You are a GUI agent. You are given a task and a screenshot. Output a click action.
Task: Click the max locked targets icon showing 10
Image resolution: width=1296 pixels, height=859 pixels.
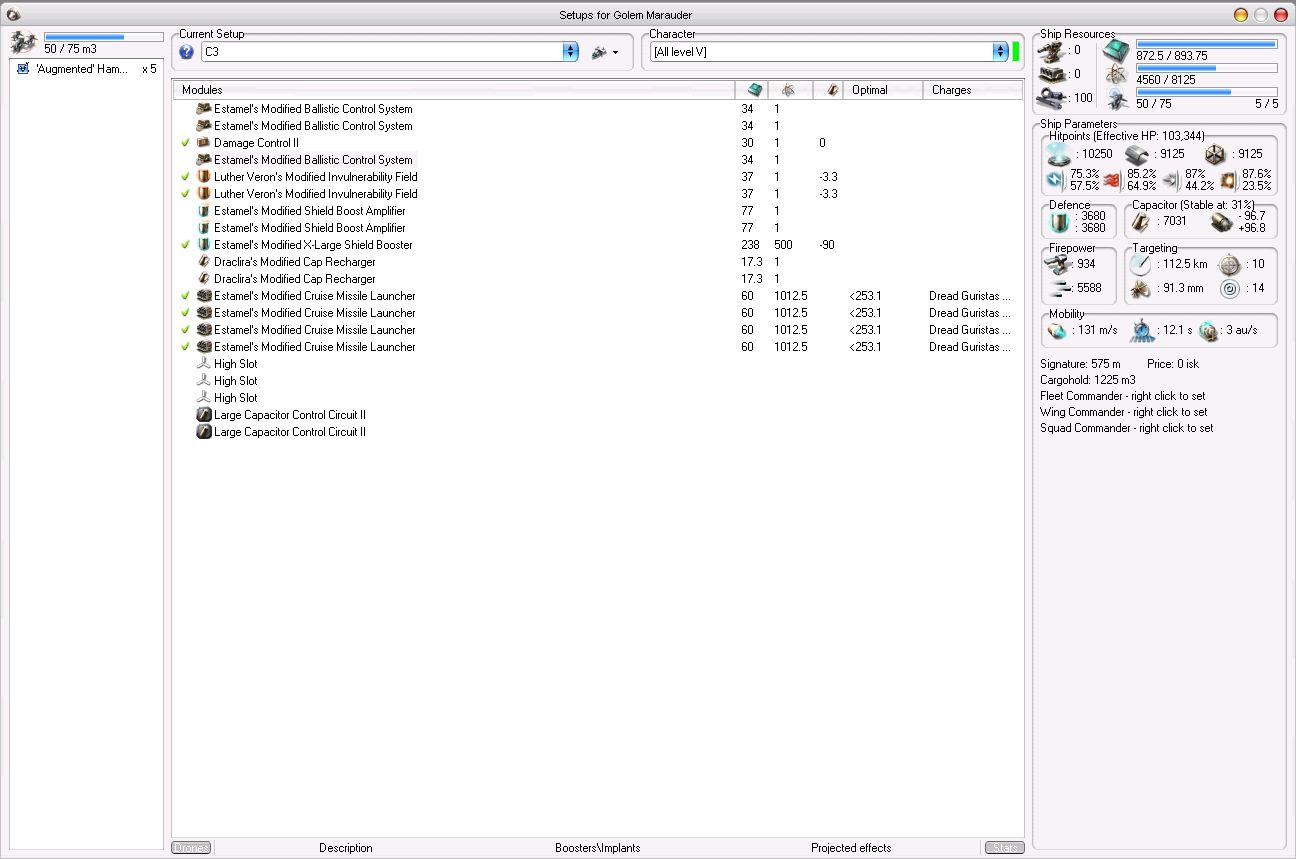[1230, 264]
